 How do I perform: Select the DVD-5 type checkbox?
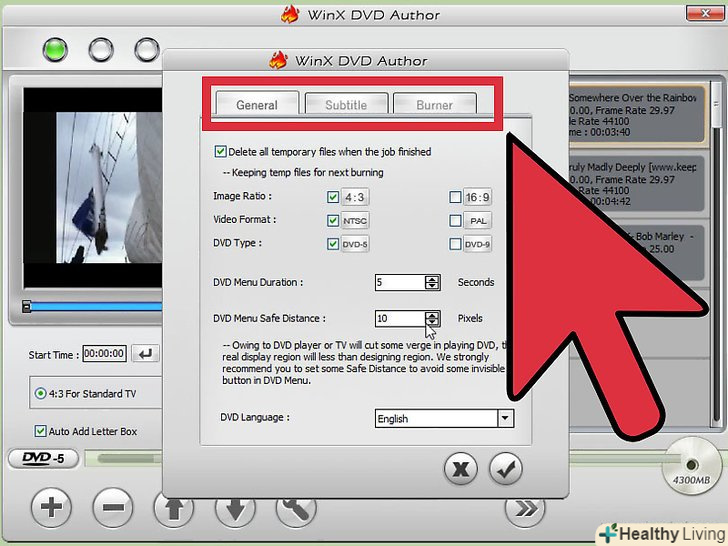332,244
